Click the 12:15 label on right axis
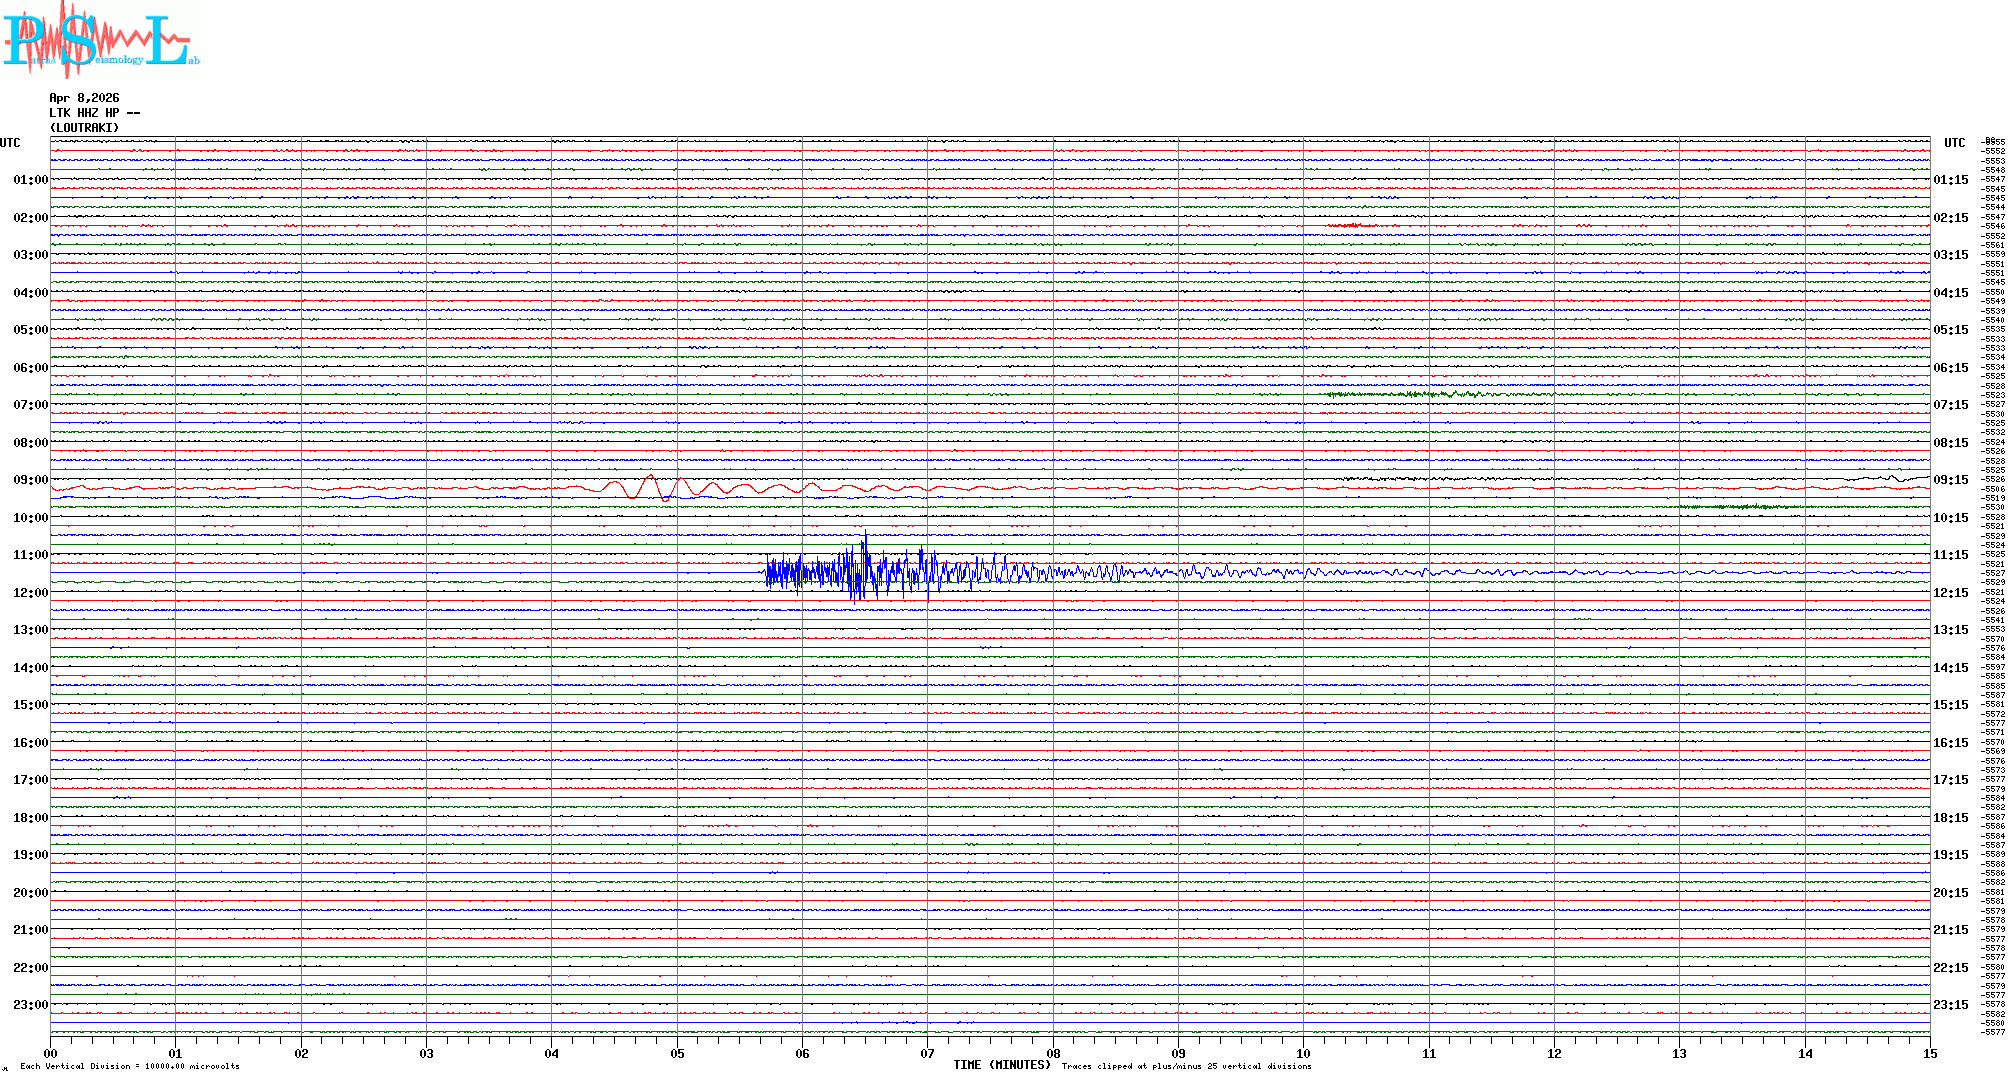 tap(1950, 593)
